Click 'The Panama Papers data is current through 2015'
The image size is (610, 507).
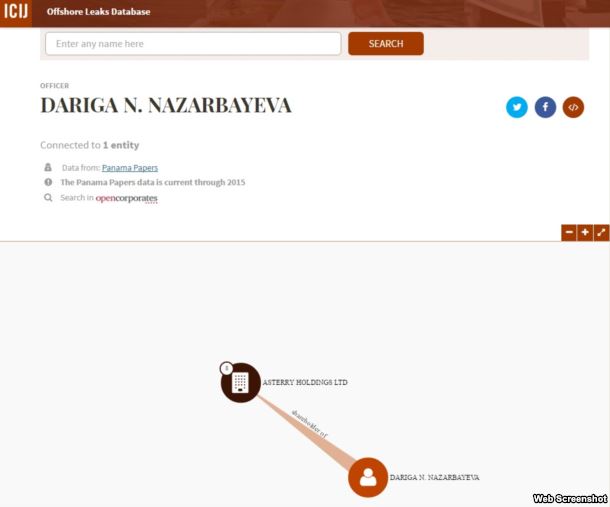pos(152,182)
